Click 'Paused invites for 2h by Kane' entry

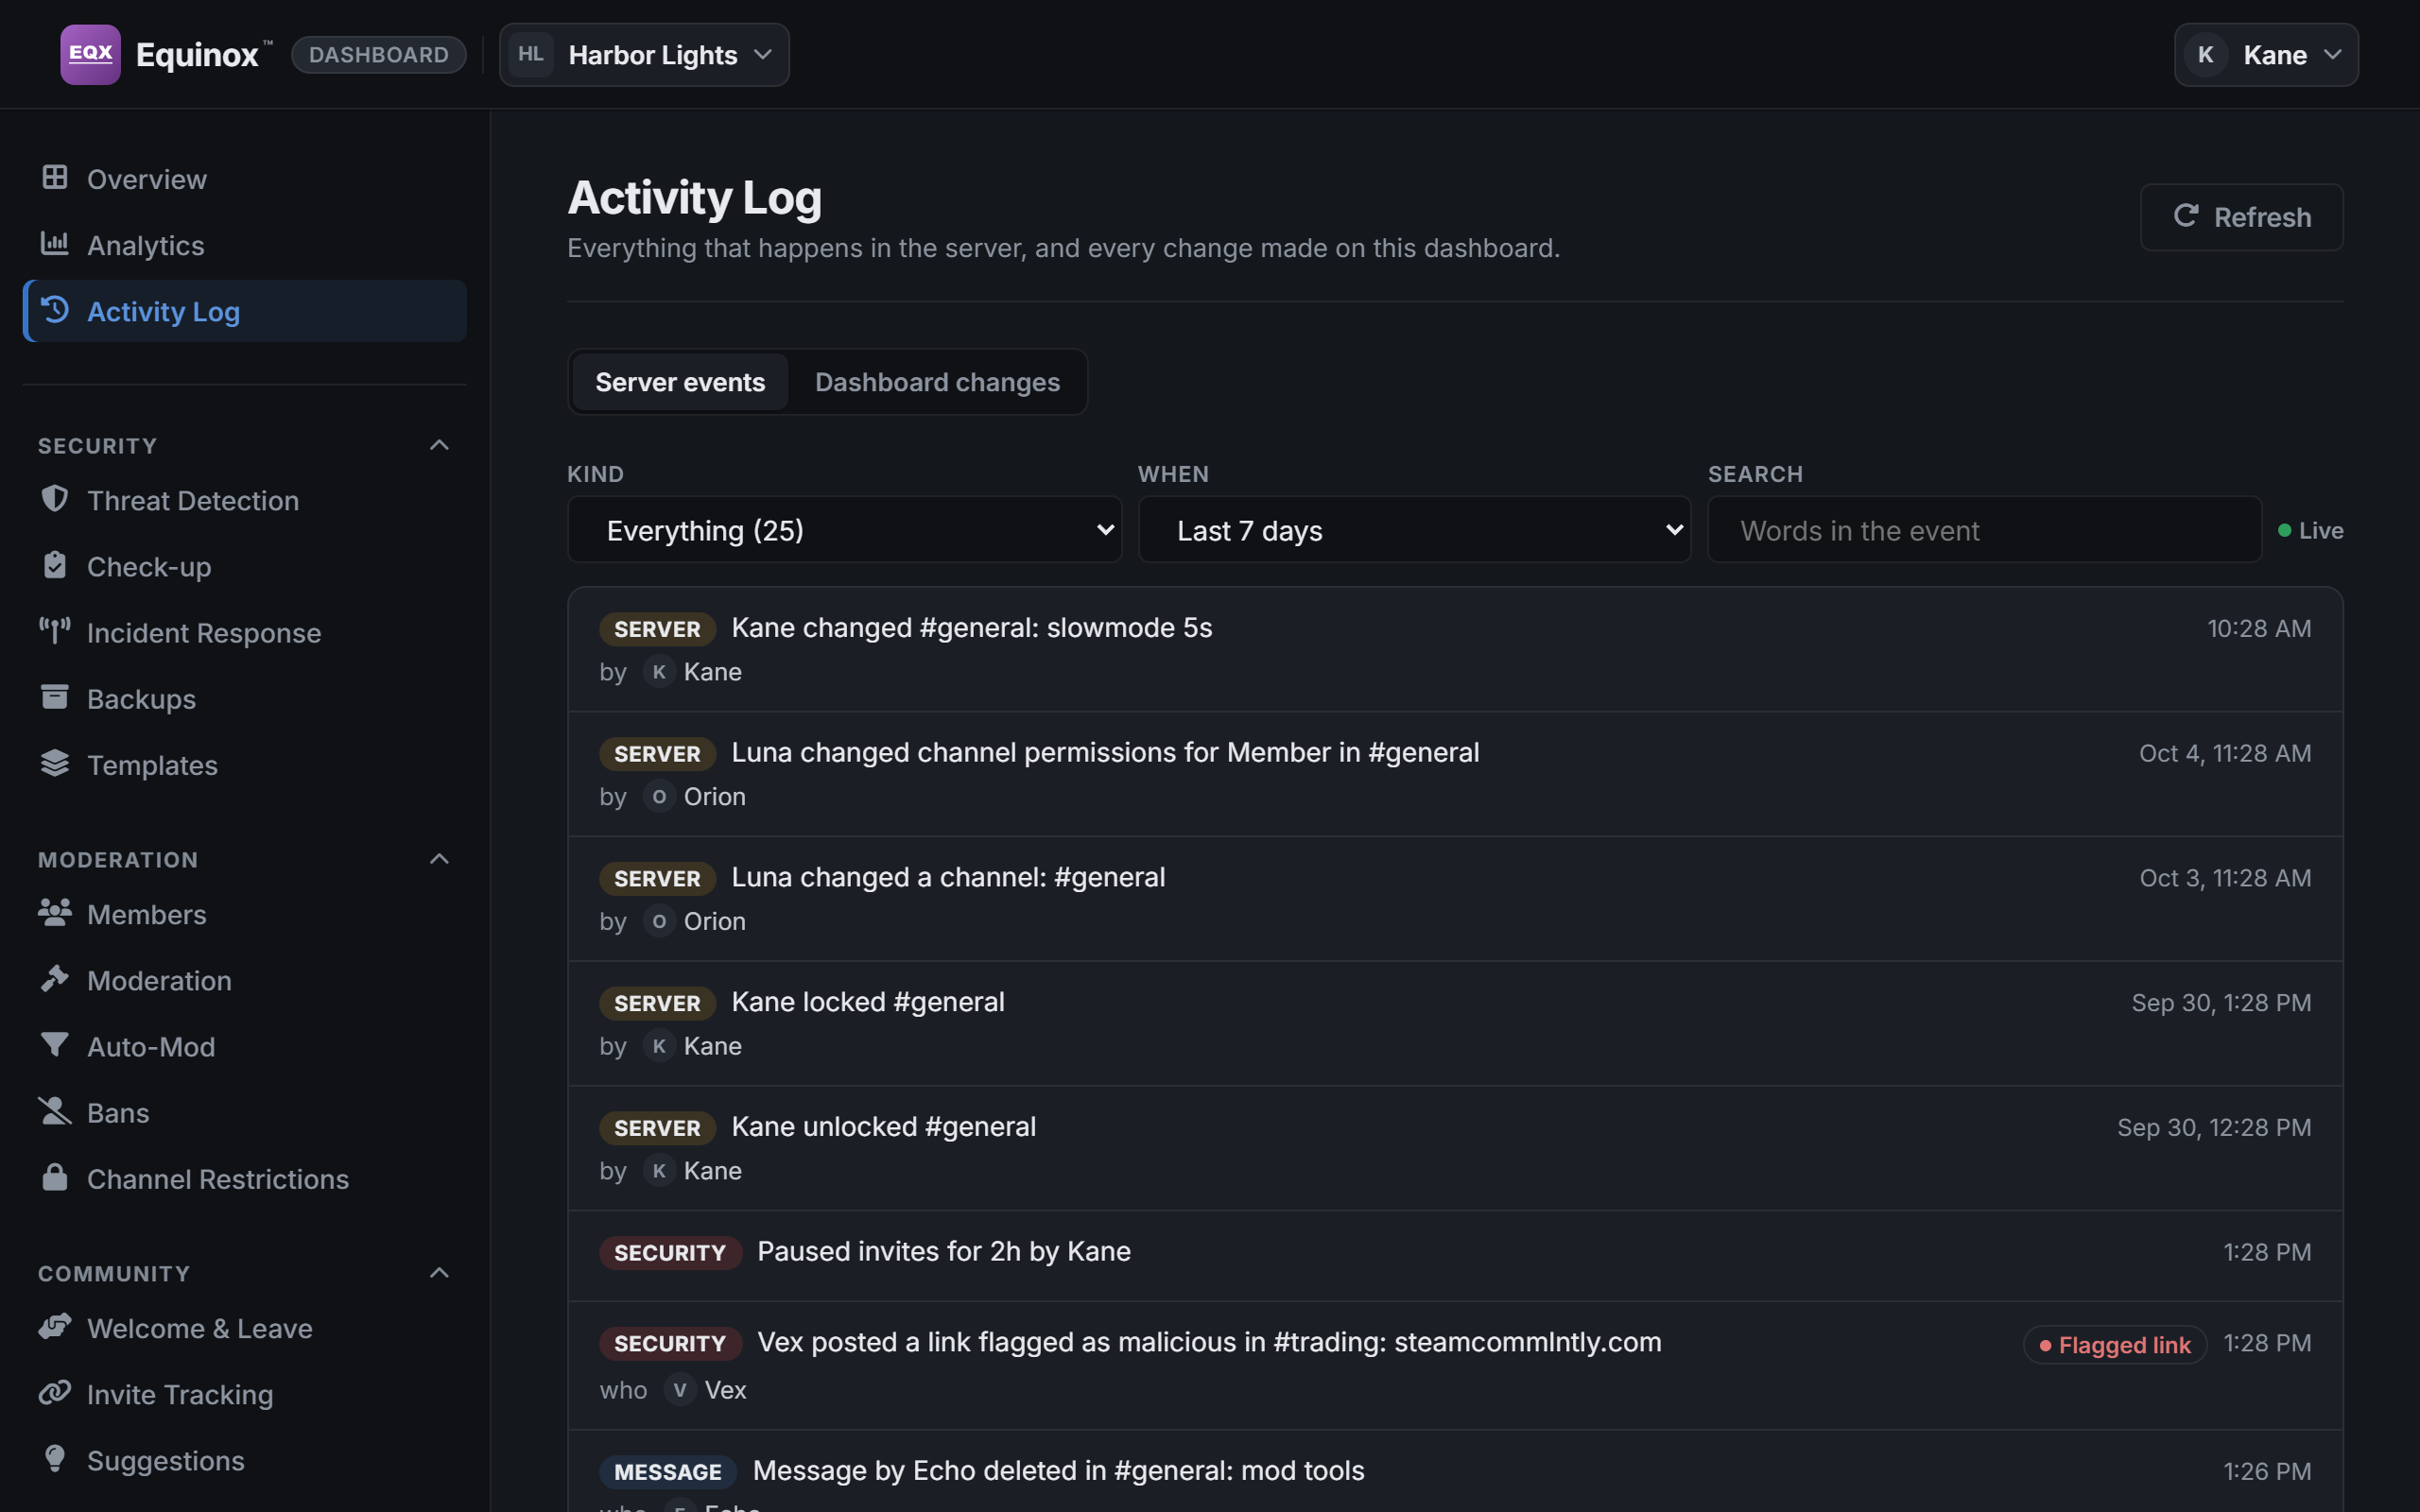click(1455, 1256)
